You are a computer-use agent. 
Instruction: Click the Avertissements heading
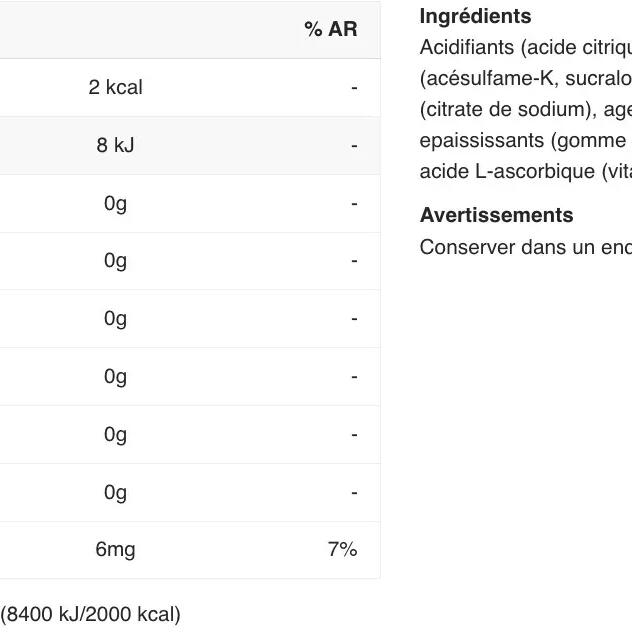click(x=496, y=216)
